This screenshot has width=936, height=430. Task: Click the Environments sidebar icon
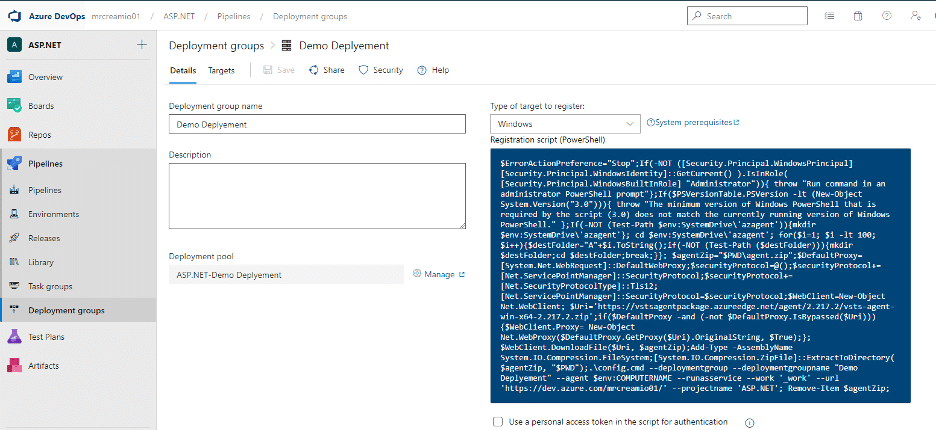[16, 214]
